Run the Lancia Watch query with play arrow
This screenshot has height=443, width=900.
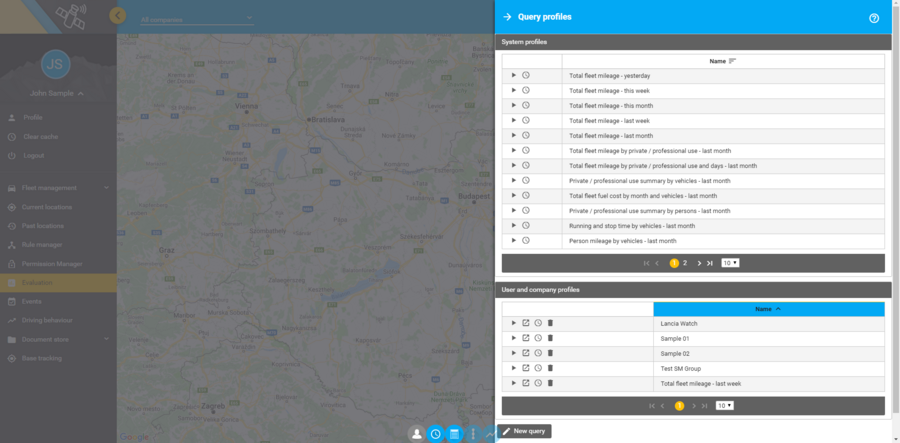coord(514,323)
